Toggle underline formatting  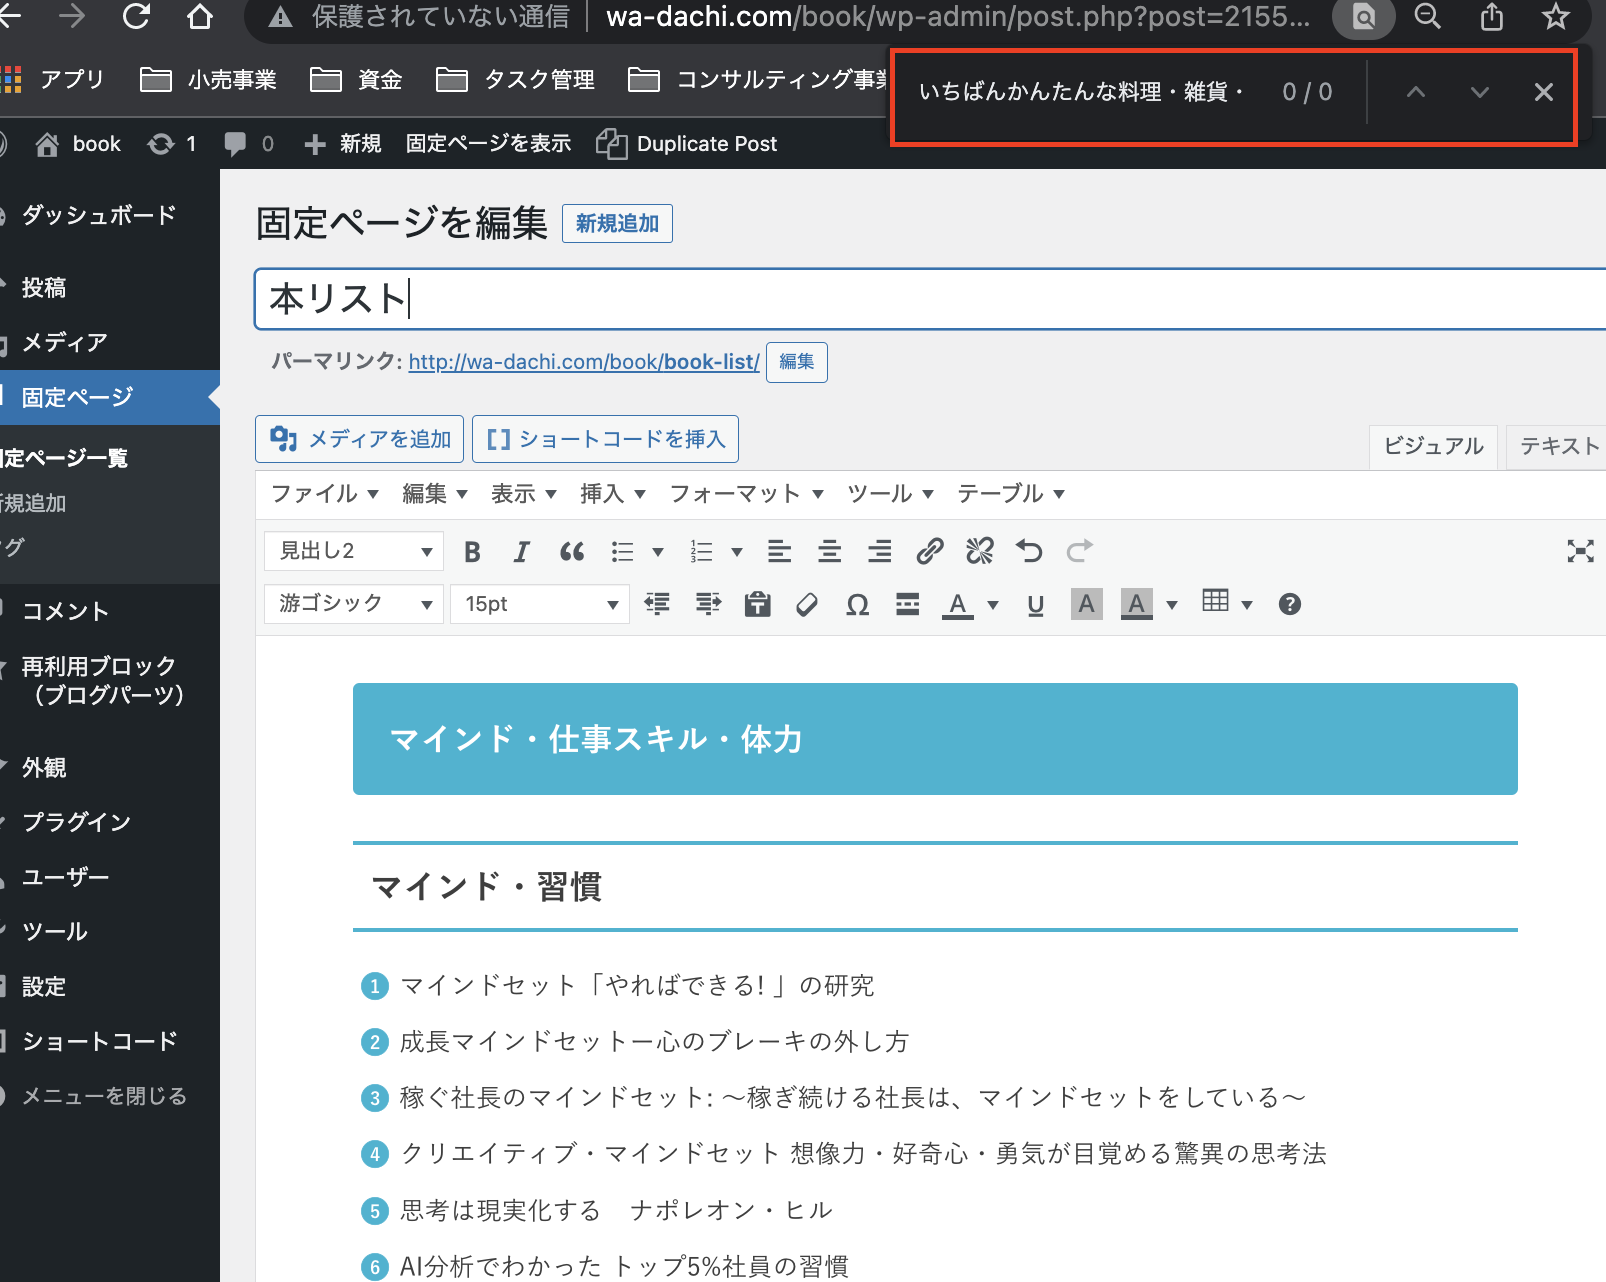tap(1036, 604)
